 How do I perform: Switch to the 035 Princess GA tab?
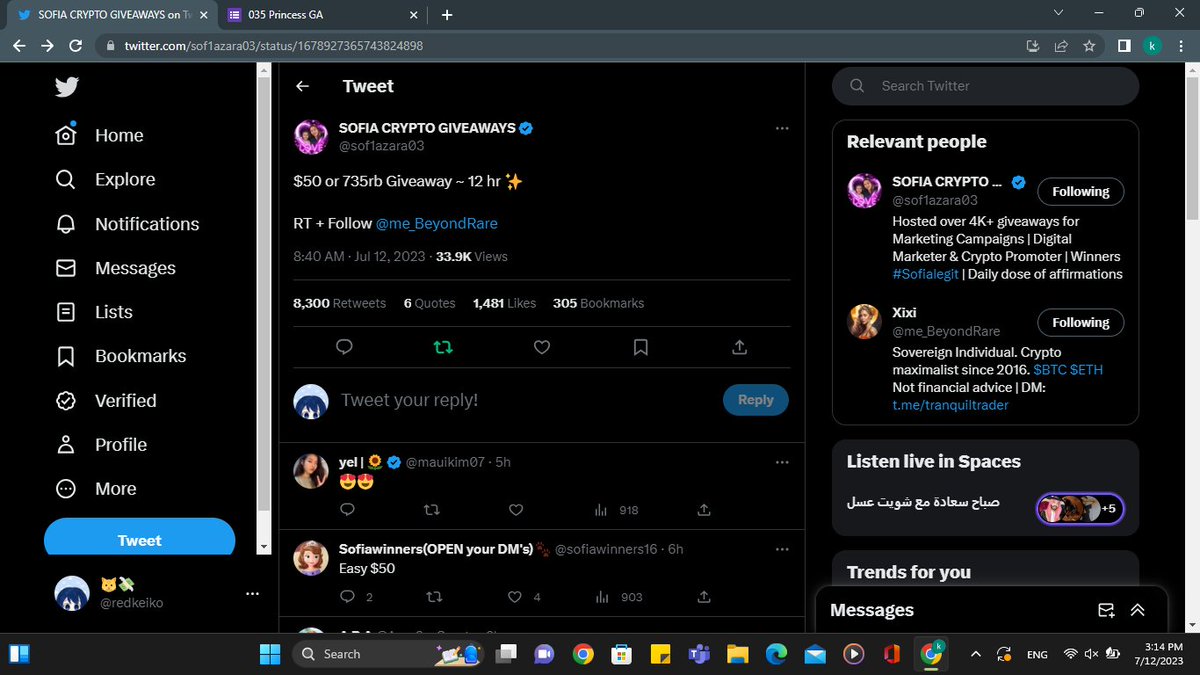coord(323,15)
